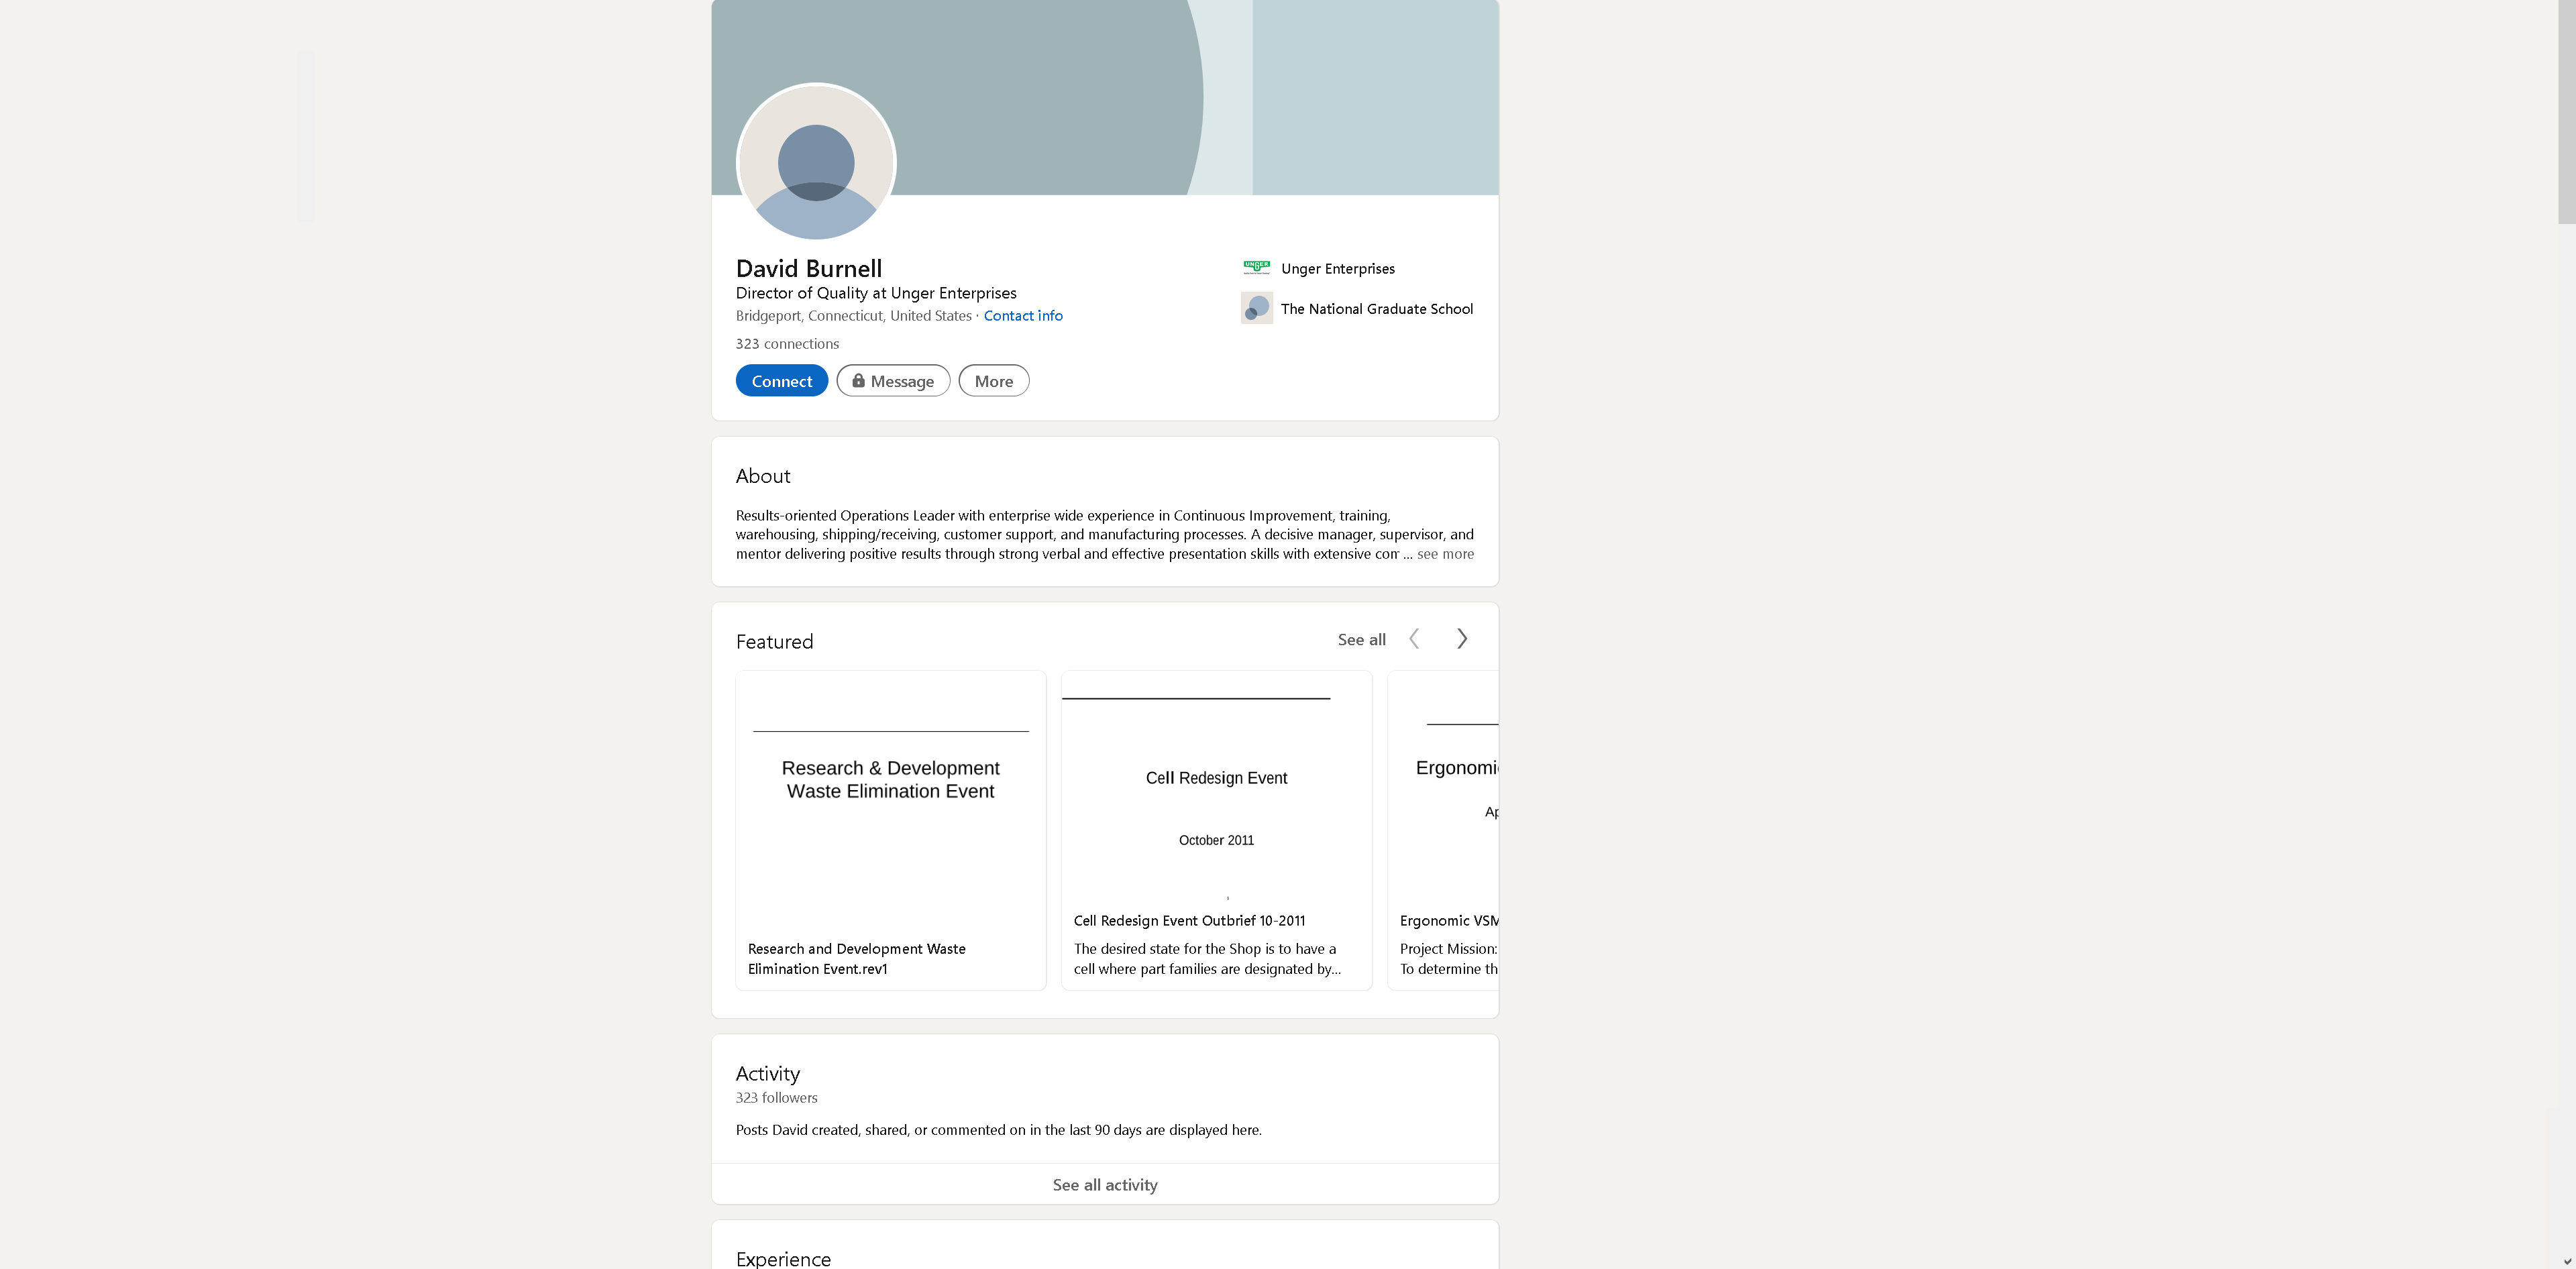Click the Director of Quality headline text
The width and height of the screenshot is (2576, 1269).
876,293
